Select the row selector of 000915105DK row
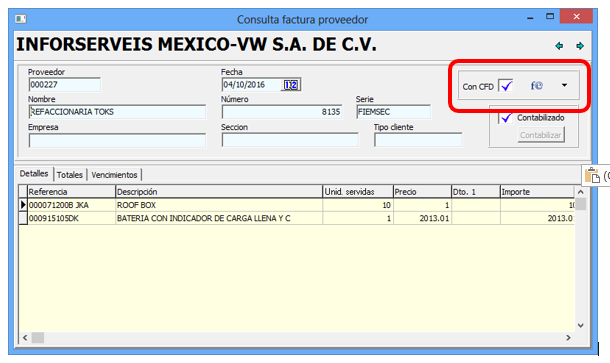The height and width of the screenshot is (363, 610). click(23, 218)
